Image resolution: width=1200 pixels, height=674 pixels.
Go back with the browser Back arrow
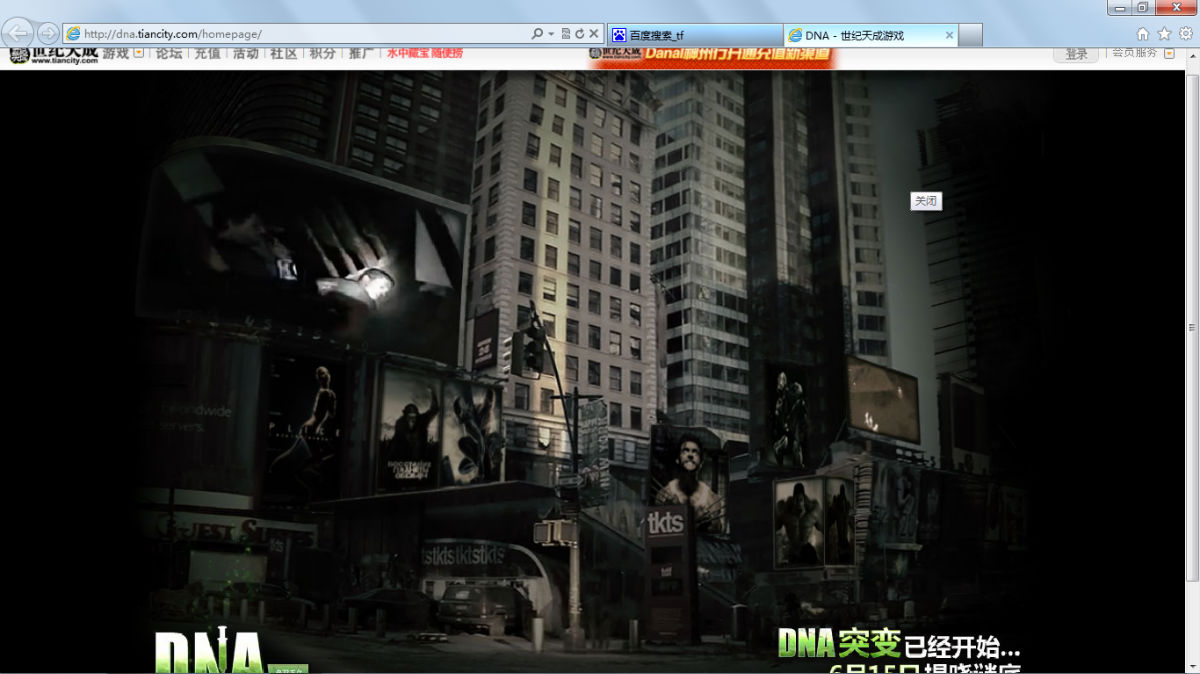[x=19, y=33]
